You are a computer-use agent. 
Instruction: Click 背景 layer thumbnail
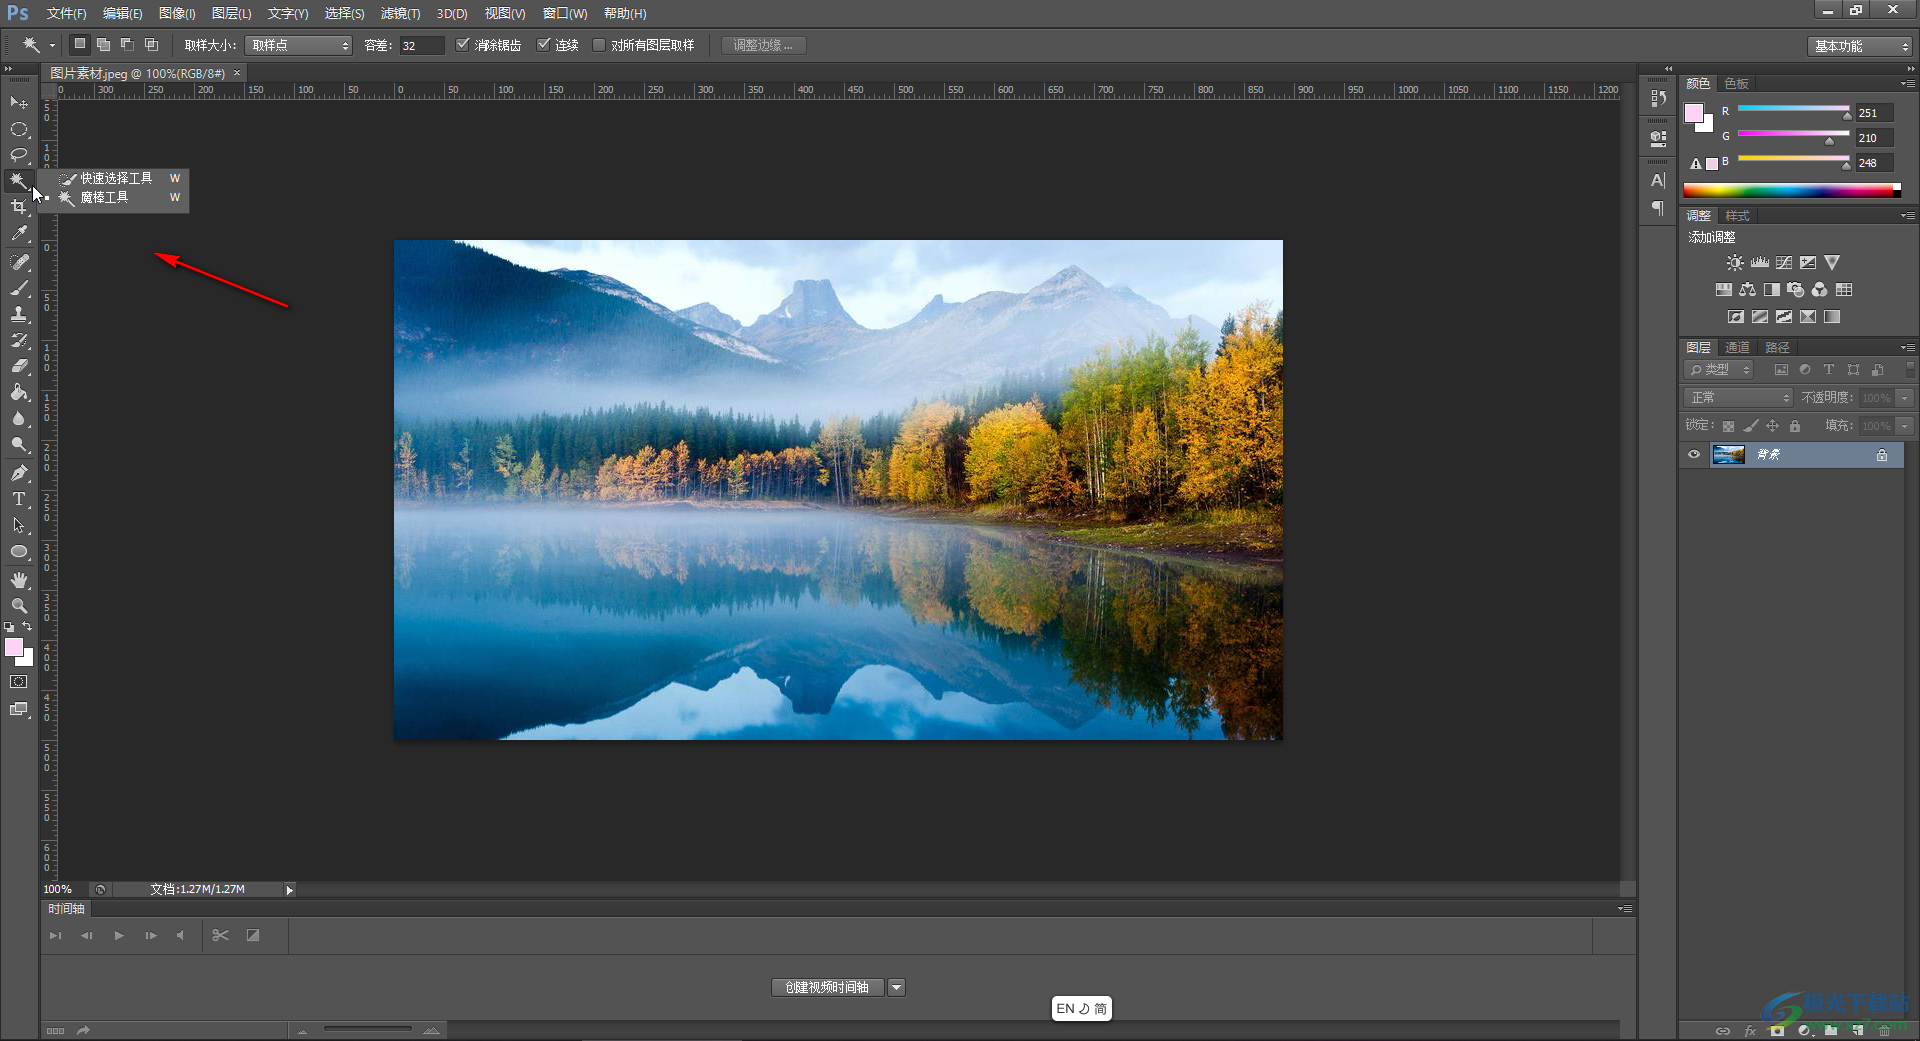click(1728, 455)
